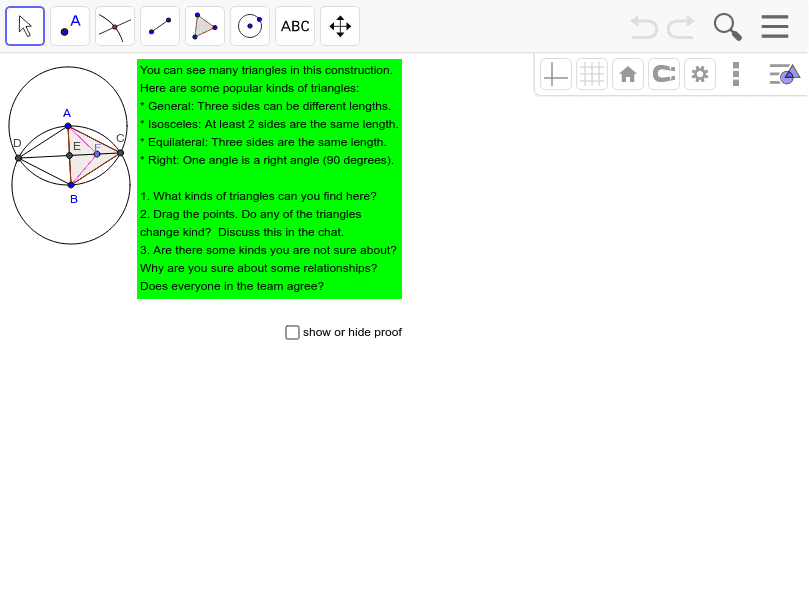Toggle the style bar button
The image size is (809, 600).
[x=784, y=74]
